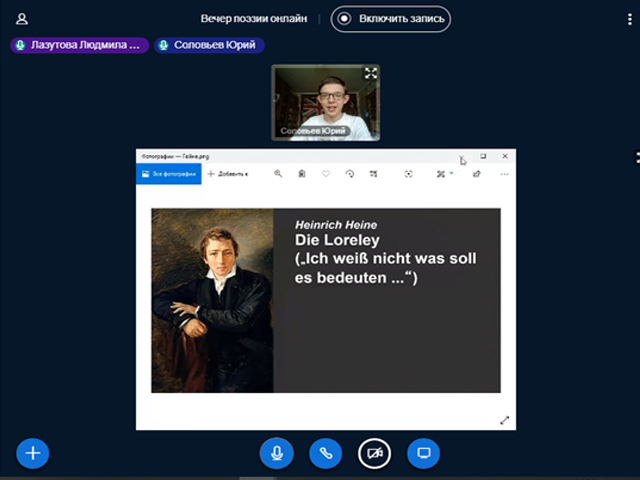Toggle the webcam off button
This screenshot has height=480, width=640.
pos(375,453)
